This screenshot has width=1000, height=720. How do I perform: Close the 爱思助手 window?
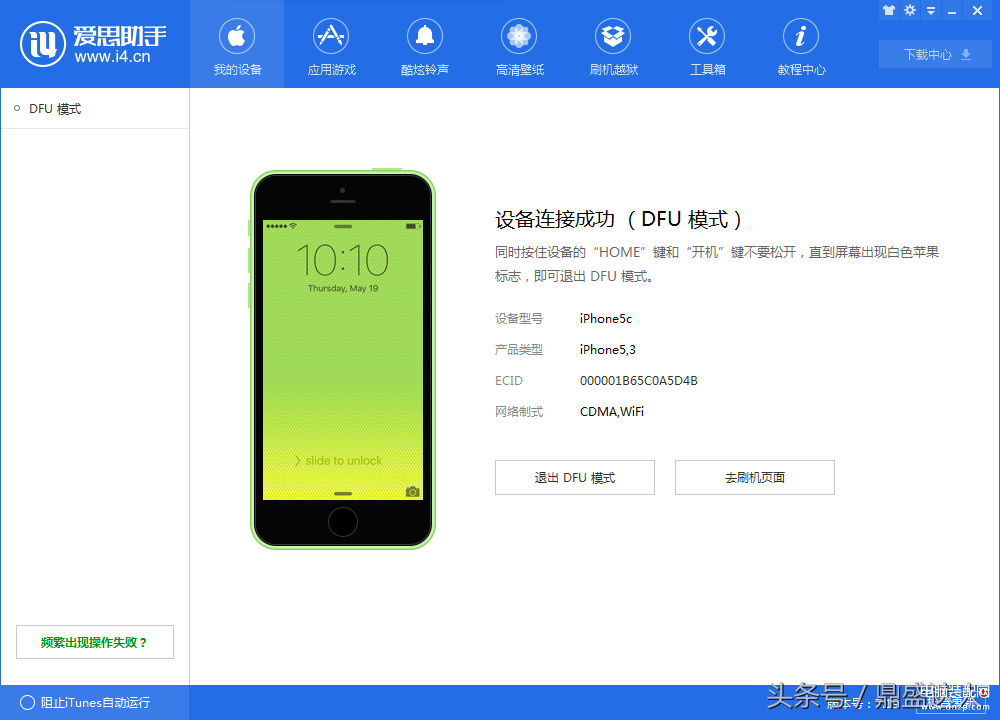point(977,11)
